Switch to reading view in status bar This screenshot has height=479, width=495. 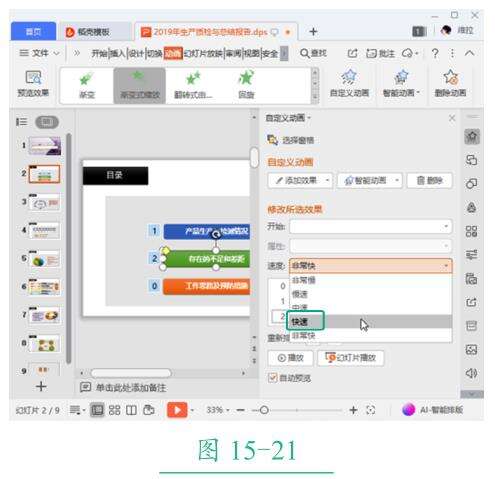coord(131,410)
